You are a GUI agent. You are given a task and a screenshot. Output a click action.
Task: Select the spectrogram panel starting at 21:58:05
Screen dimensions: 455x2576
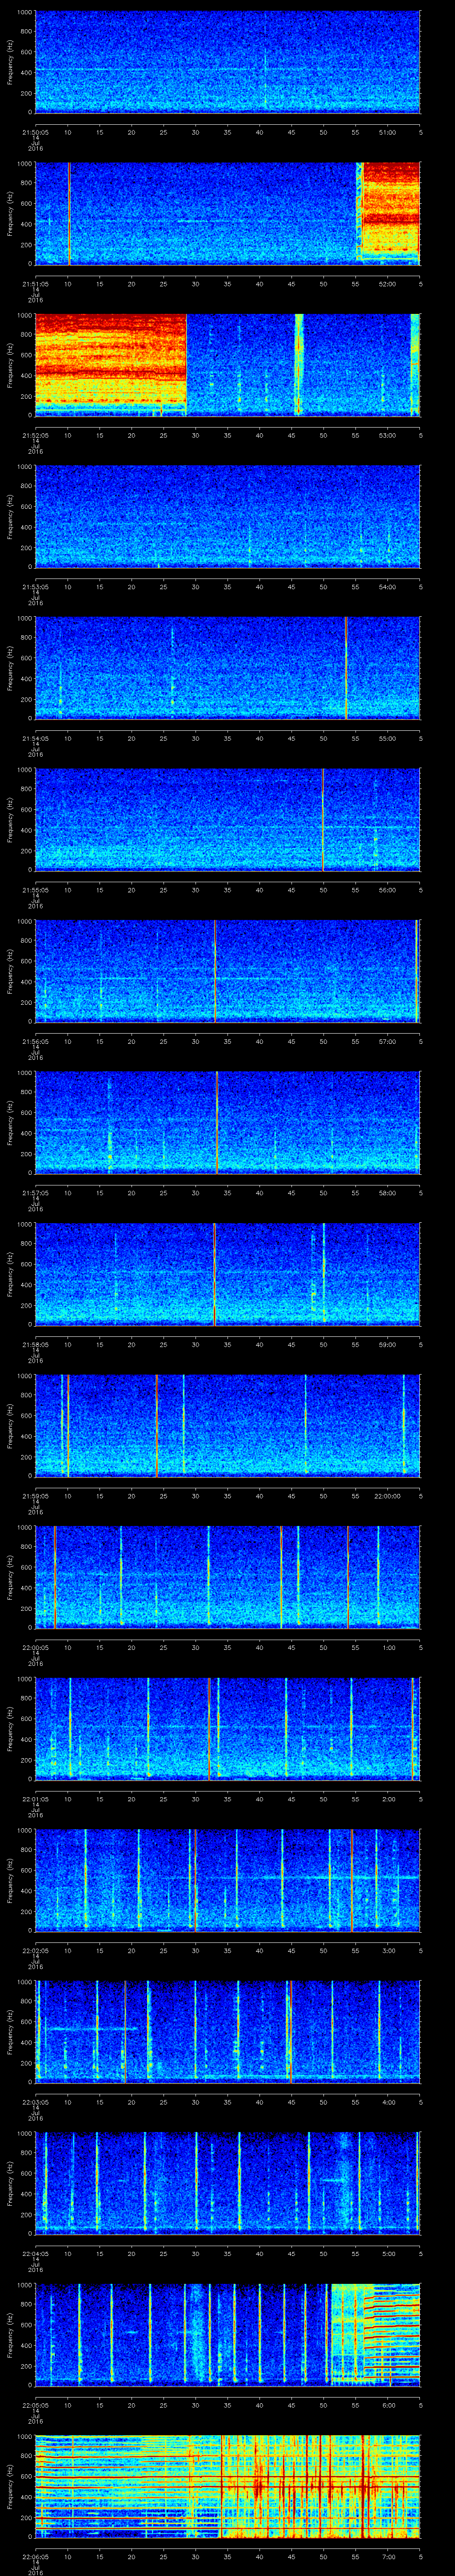click(228, 1275)
